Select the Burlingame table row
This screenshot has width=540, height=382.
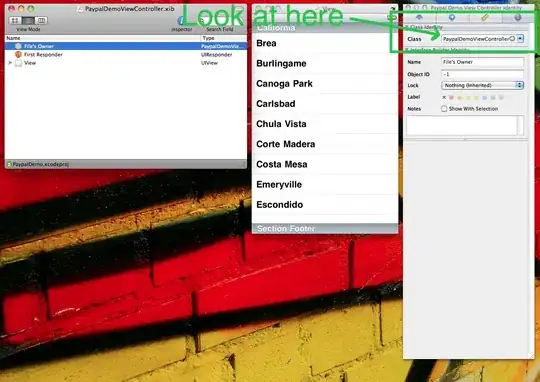(325, 63)
